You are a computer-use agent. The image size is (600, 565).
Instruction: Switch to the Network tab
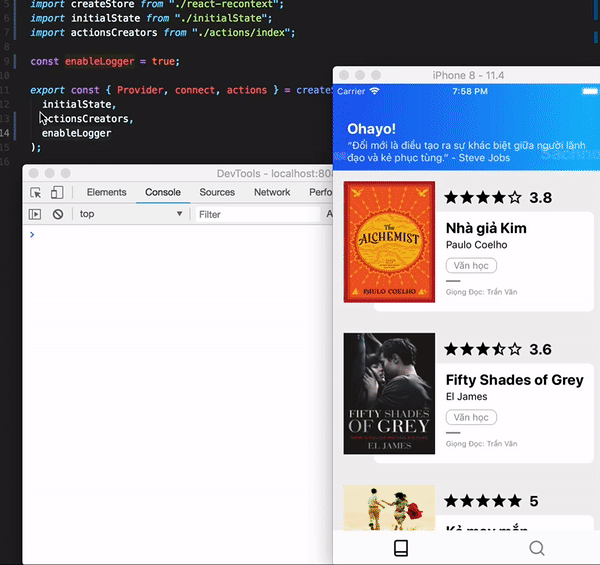272,192
